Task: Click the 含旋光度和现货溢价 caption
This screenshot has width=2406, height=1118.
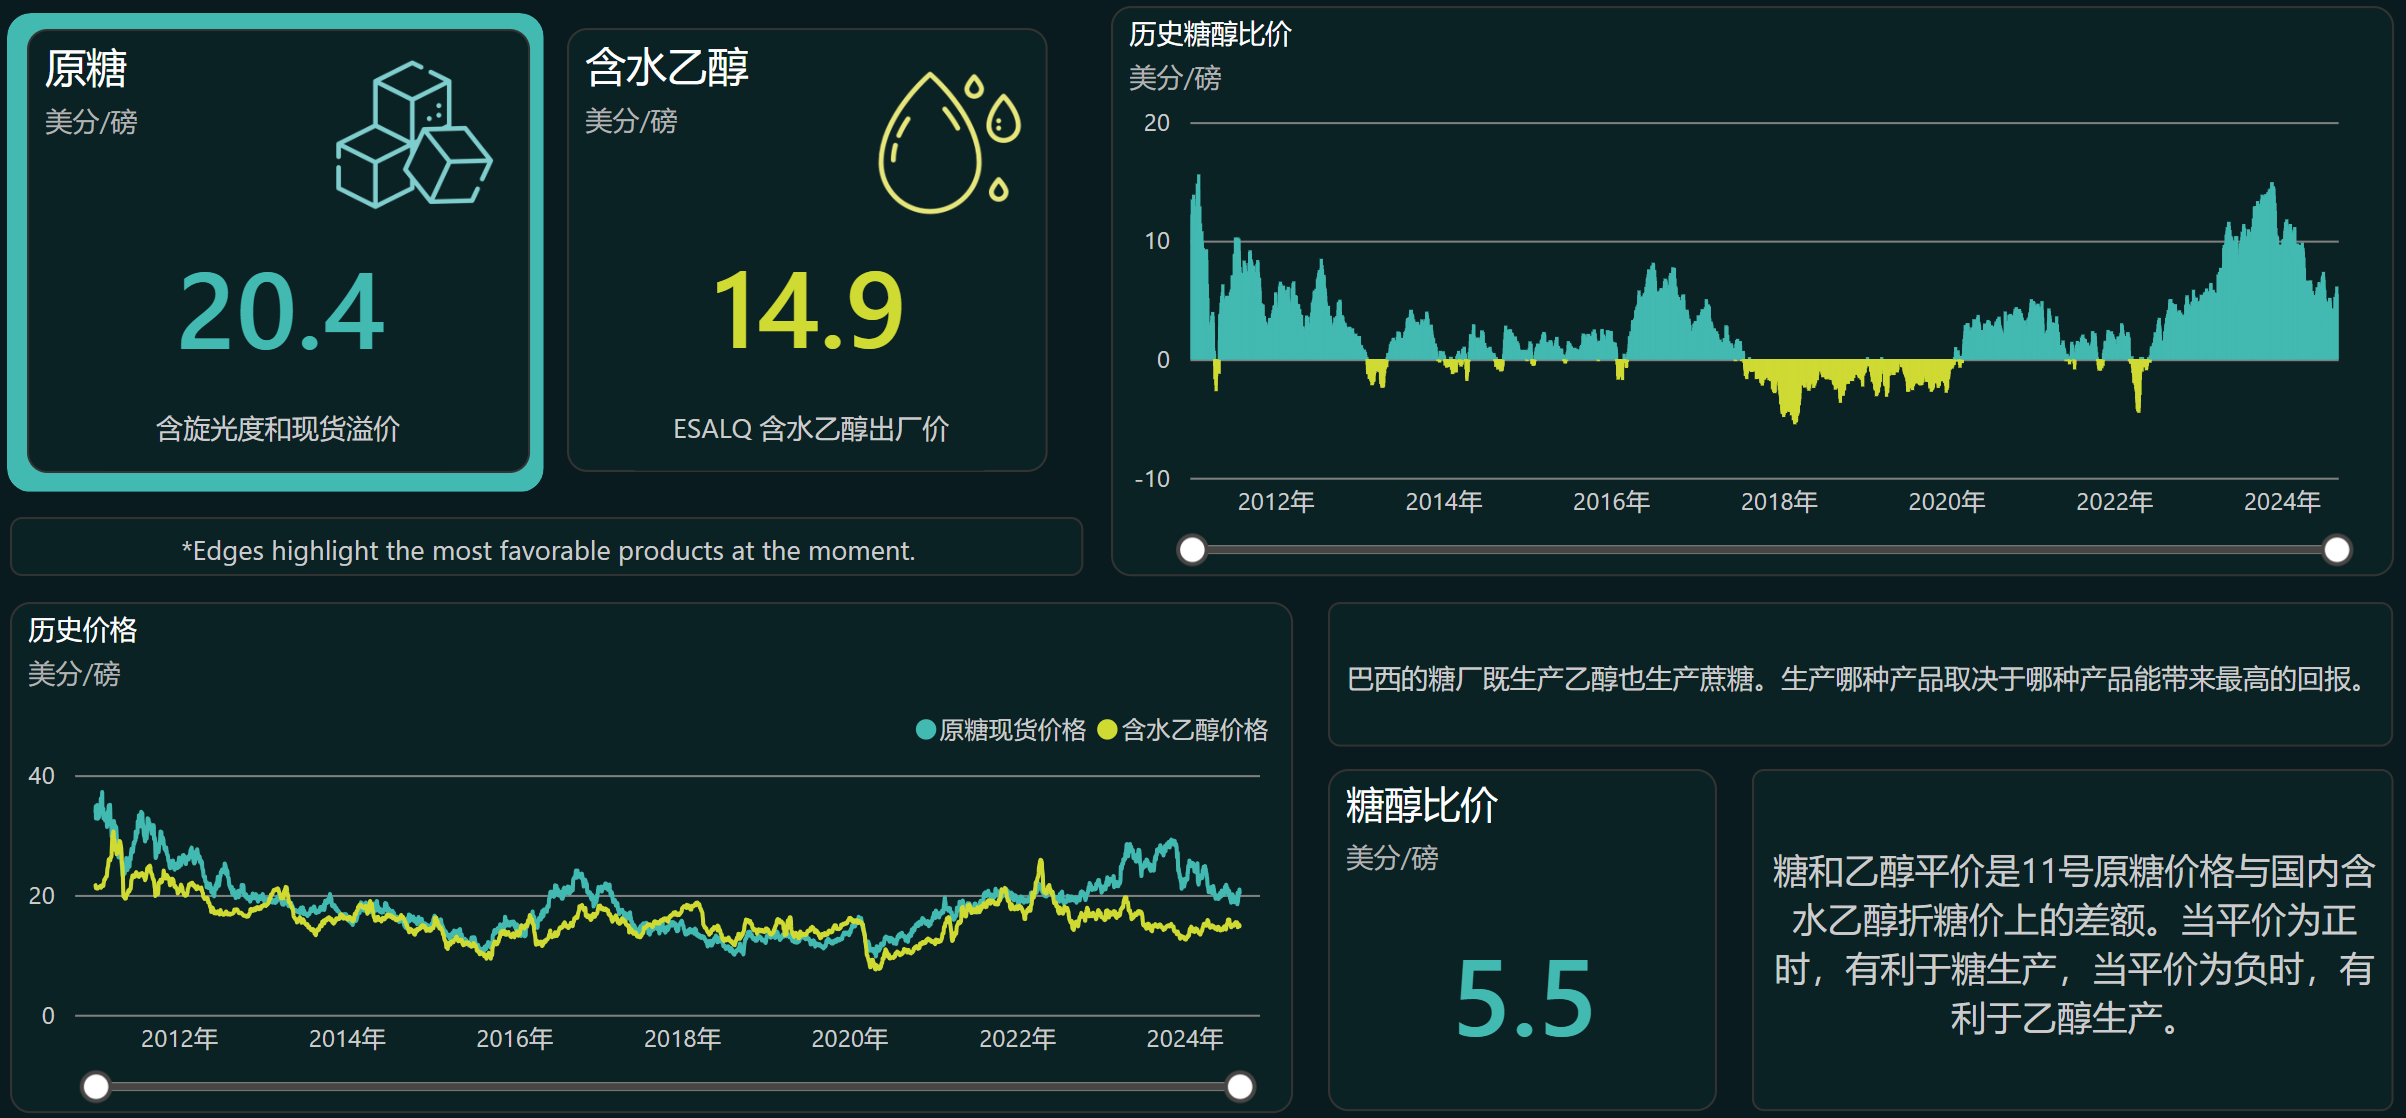Action: click(278, 429)
